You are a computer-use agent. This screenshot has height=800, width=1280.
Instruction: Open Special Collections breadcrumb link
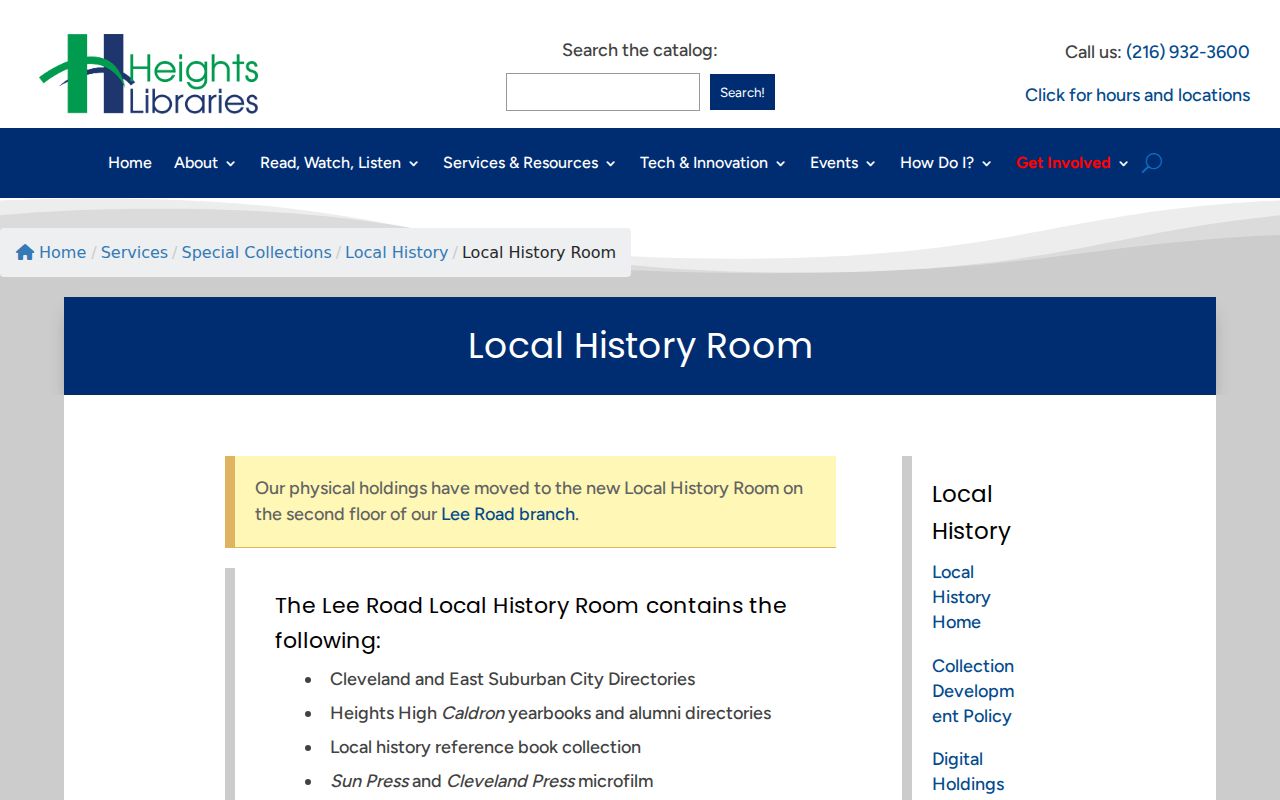pos(256,252)
